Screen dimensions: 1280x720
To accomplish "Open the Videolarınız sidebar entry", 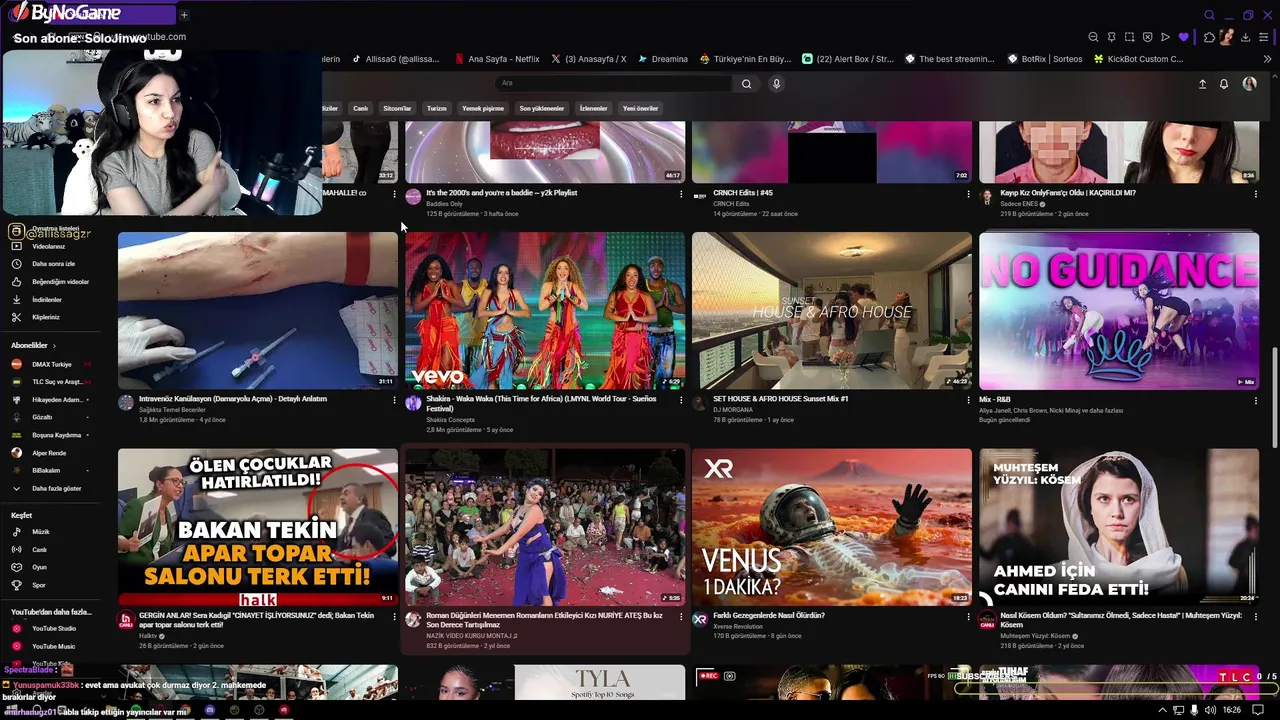I will (x=48, y=246).
